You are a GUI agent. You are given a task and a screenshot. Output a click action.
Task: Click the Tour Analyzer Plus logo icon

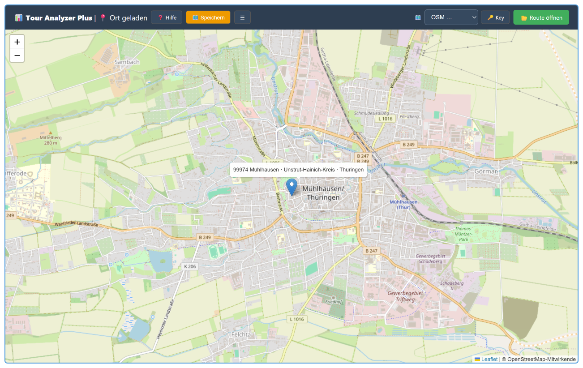[x=18, y=17]
